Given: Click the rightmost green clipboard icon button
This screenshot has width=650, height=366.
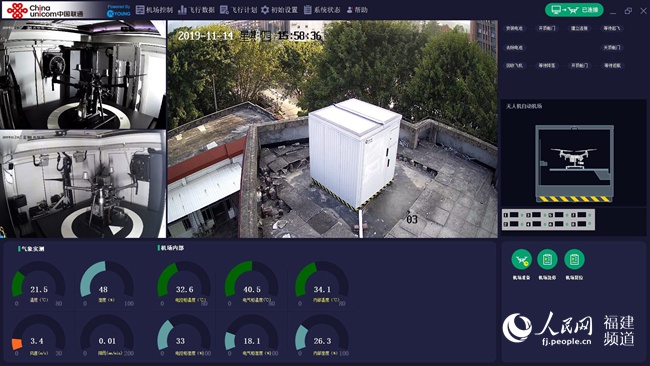Looking at the screenshot, I should point(574,260).
